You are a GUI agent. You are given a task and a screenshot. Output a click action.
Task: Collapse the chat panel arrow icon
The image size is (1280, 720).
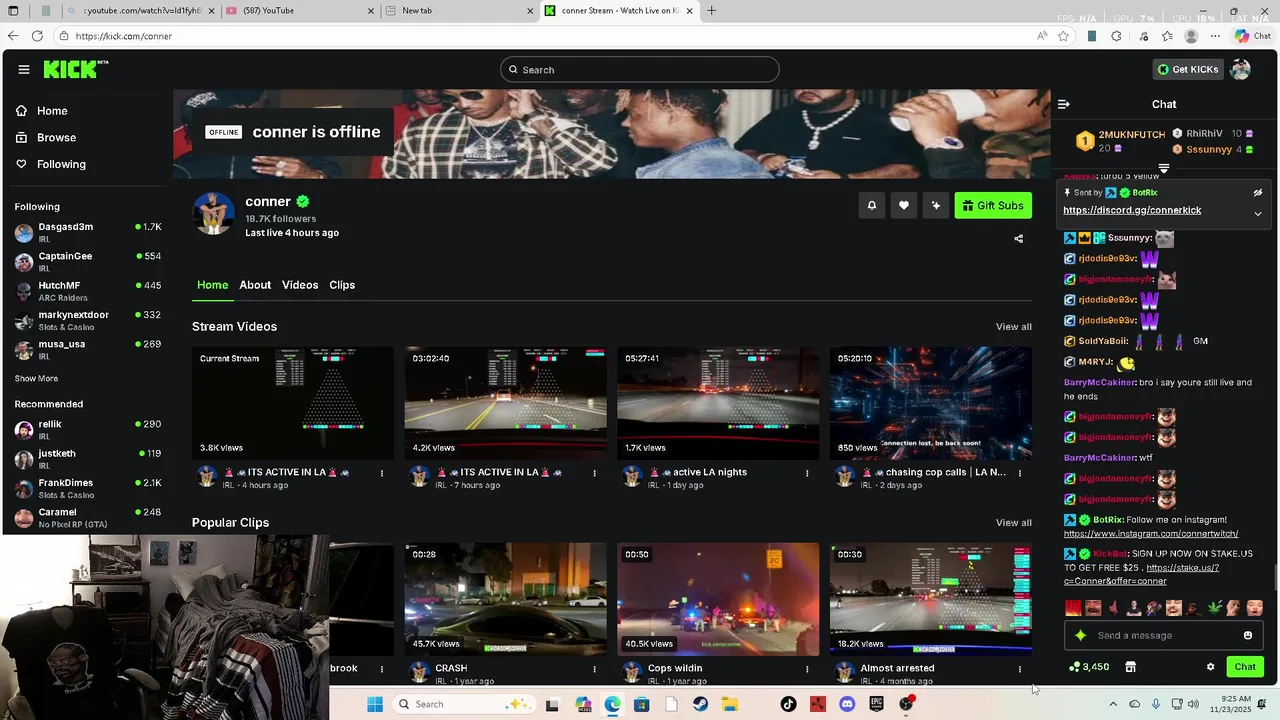point(1064,104)
